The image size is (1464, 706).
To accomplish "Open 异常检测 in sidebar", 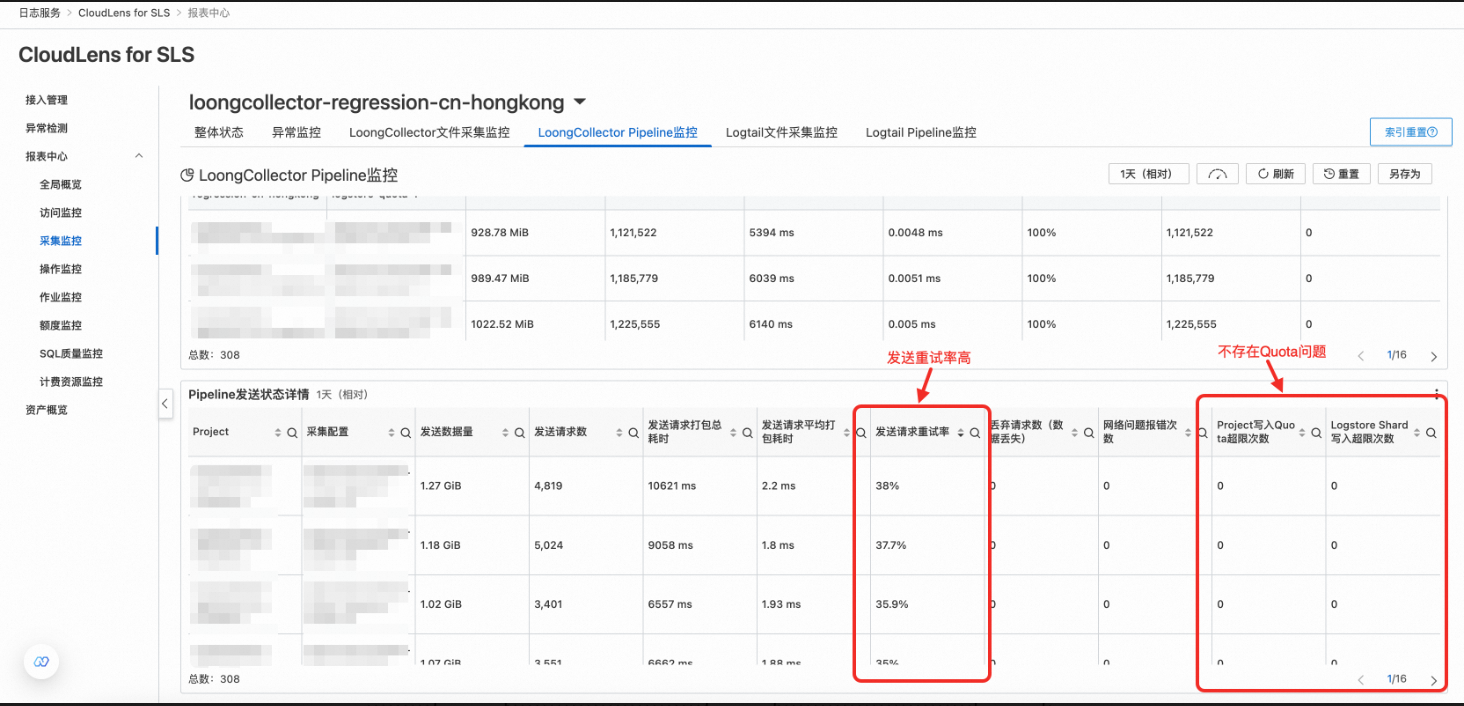I will click(47, 128).
